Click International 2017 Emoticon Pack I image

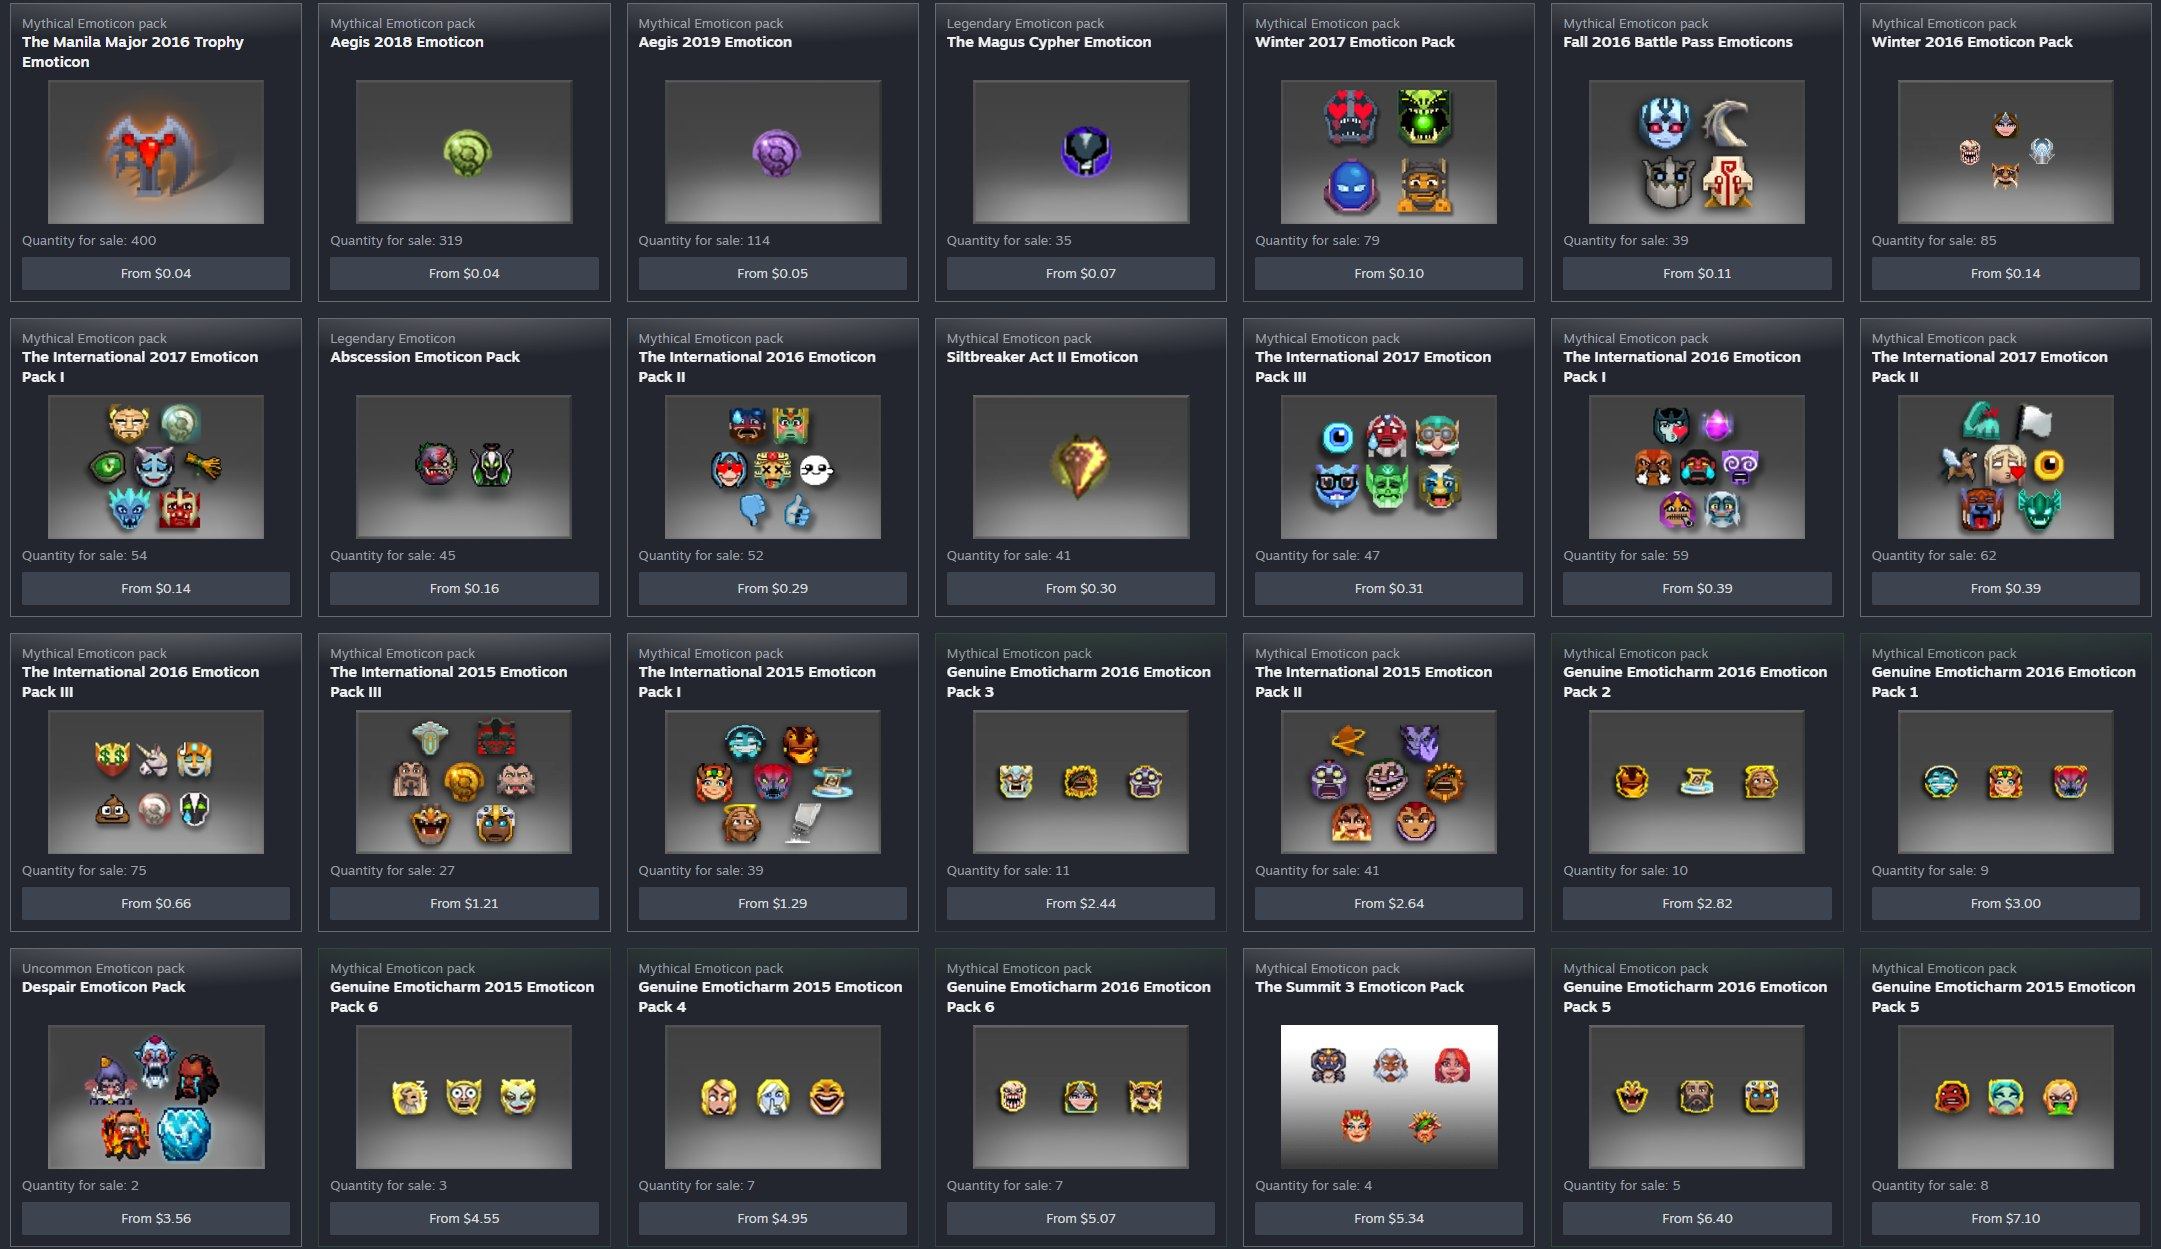pyautogui.click(x=156, y=467)
